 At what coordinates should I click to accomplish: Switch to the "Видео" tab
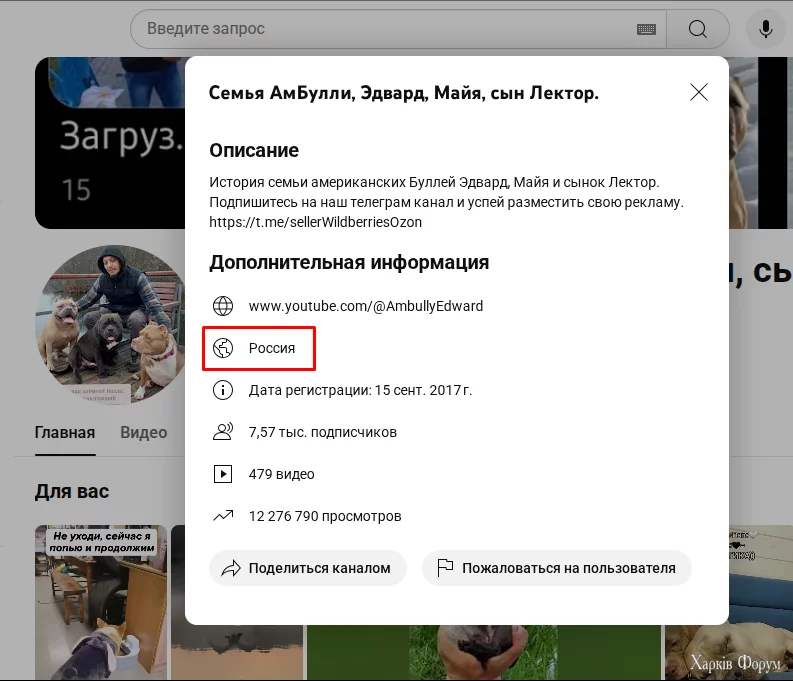(144, 432)
